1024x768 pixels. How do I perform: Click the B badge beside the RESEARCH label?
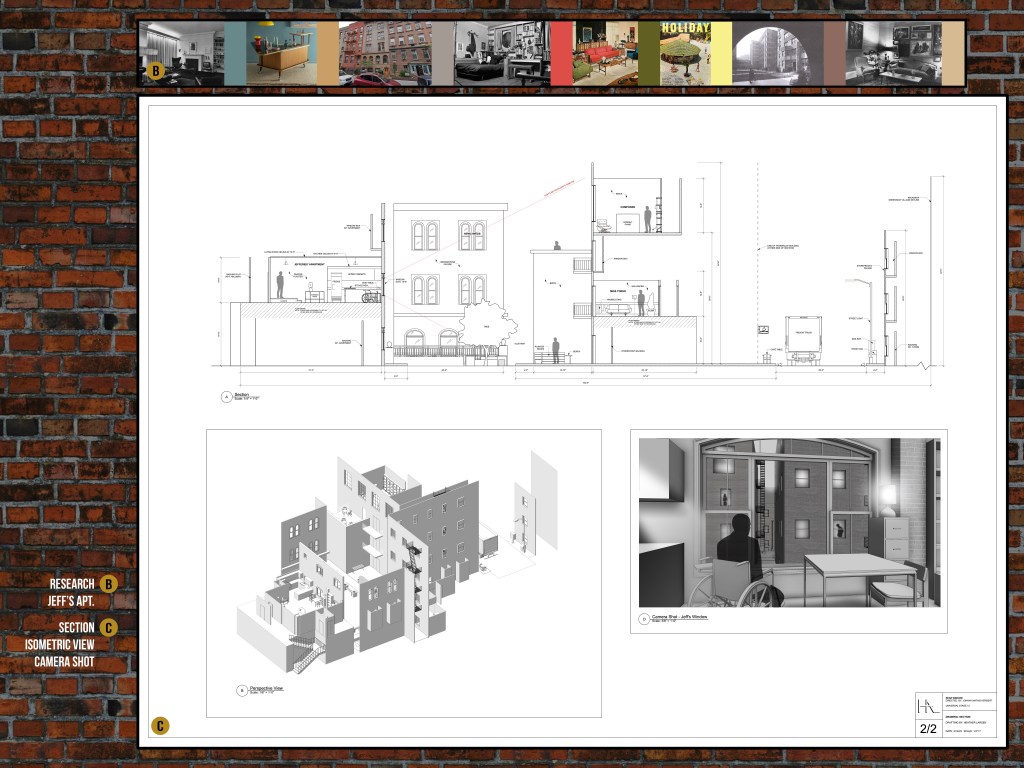point(108,584)
